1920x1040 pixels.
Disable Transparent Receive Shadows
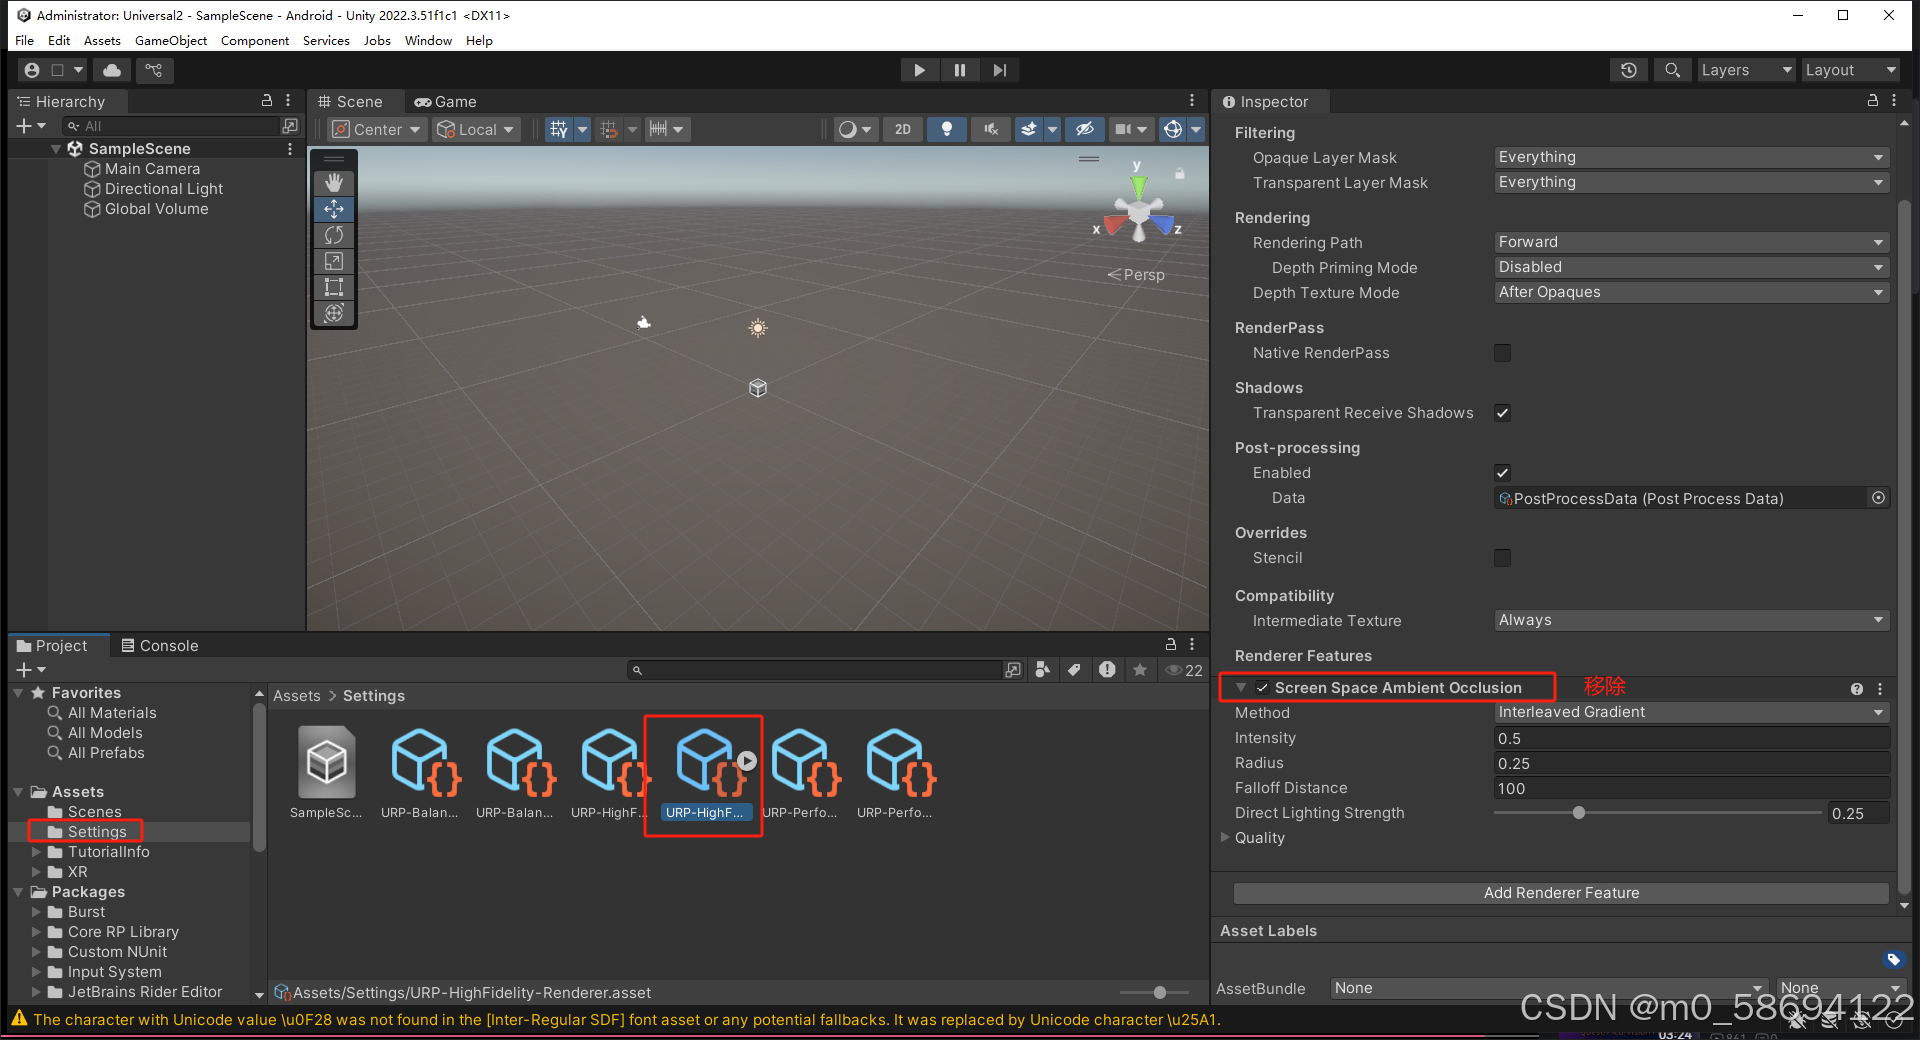pyautogui.click(x=1502, y=413)
